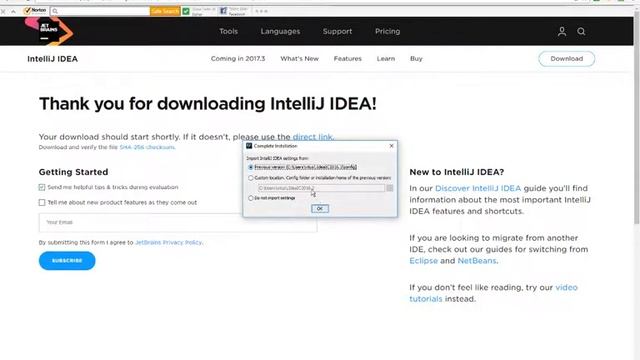
Task: Click the Safe Search button
Action: click(165, 11)
